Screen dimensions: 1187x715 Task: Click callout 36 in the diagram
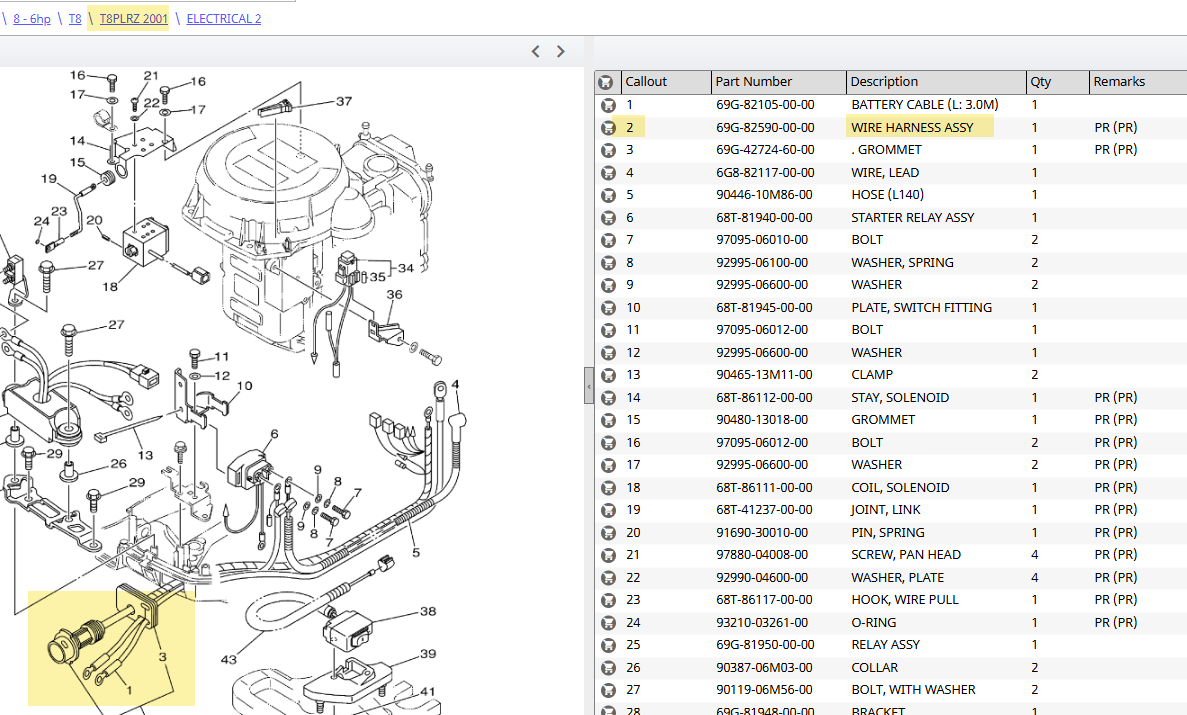[x=394, y=295]
